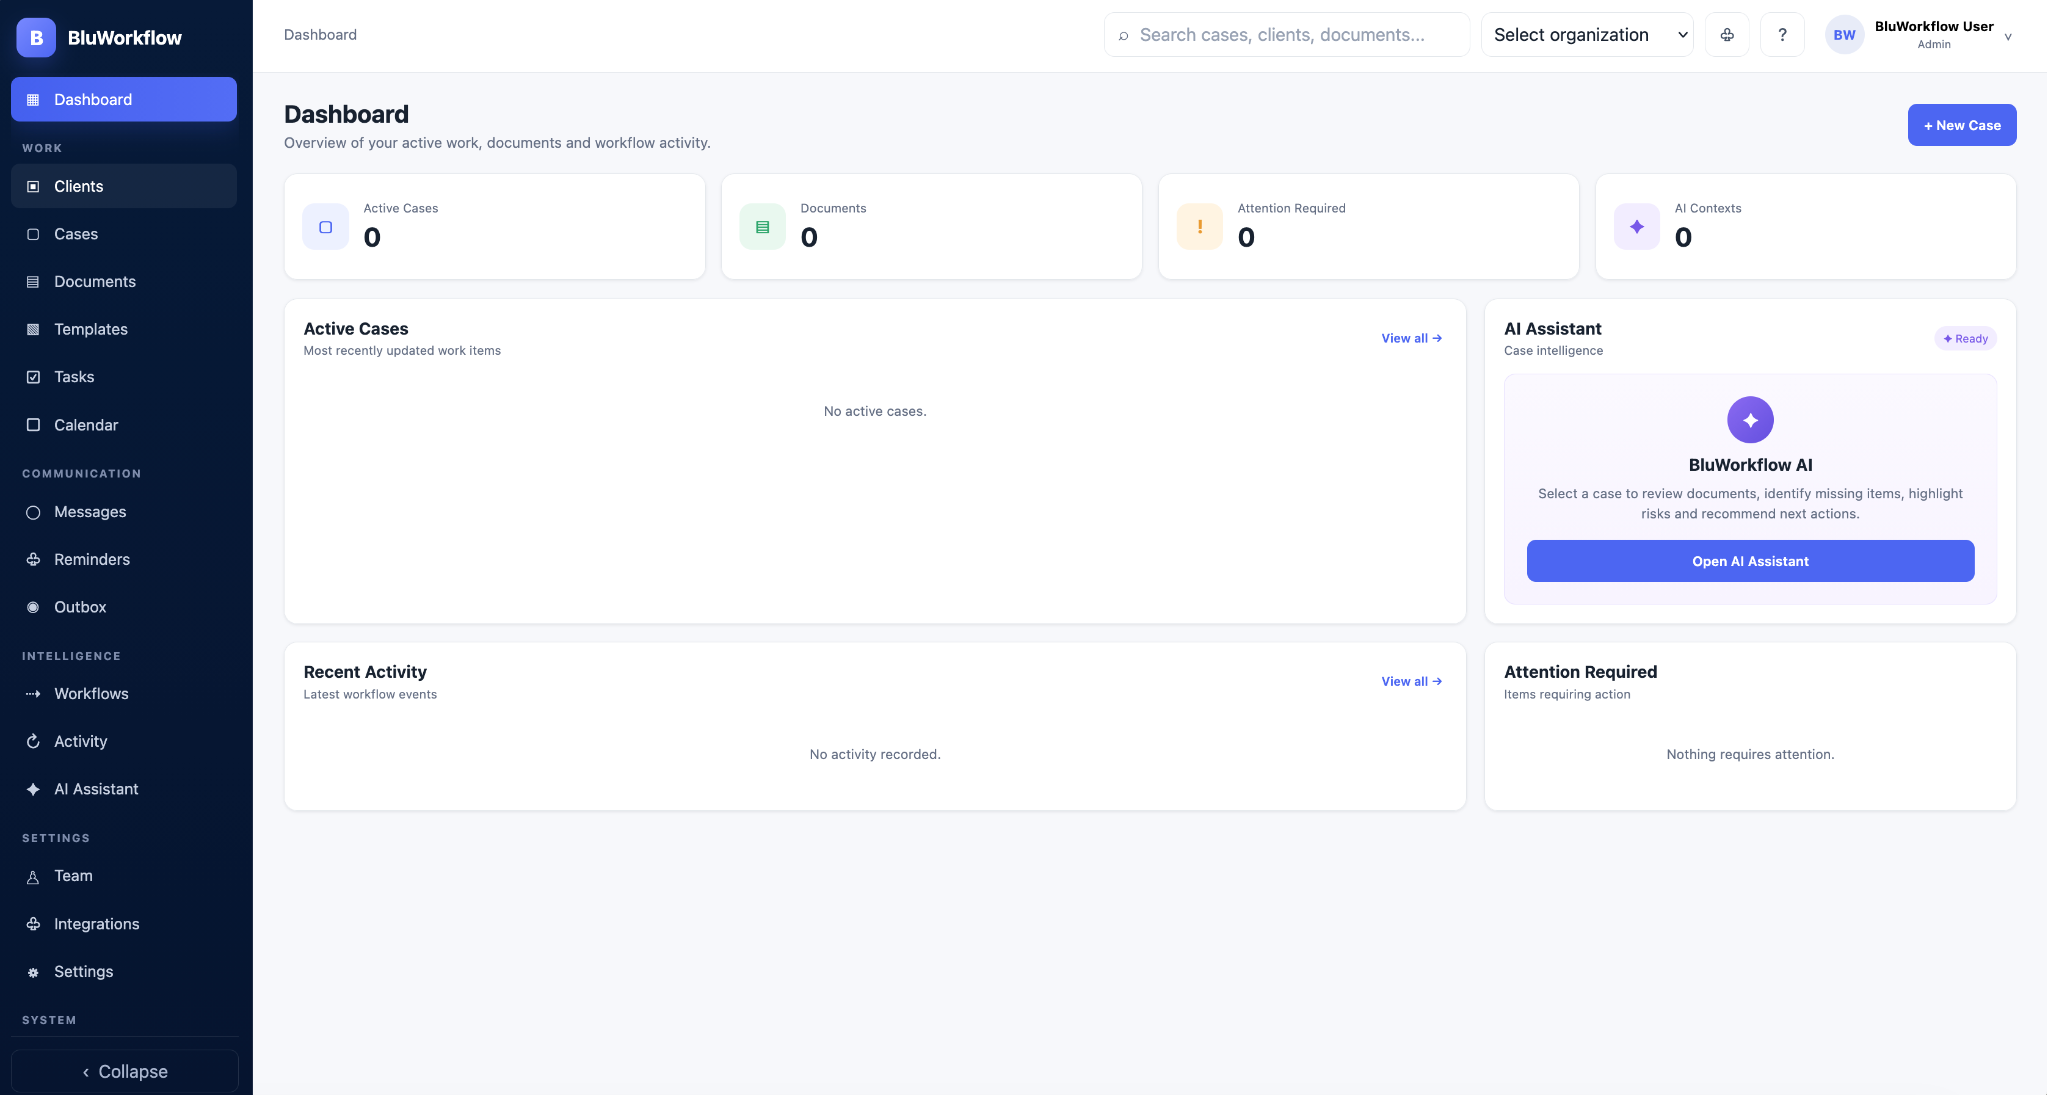Click the Documents stat card green icon
The image size is (2047, 1095).
click(x=762, y=227)
